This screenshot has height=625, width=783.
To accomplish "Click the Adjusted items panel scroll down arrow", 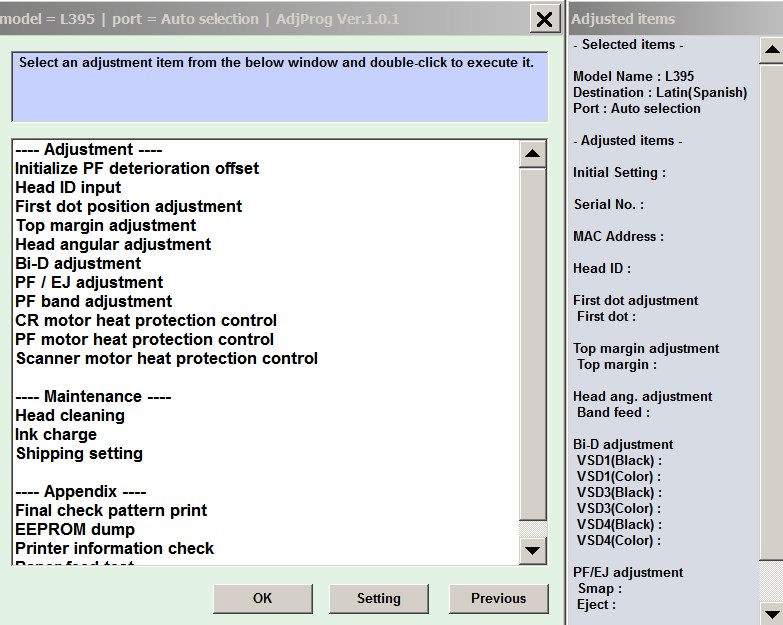I will click(x=772, y=614).
